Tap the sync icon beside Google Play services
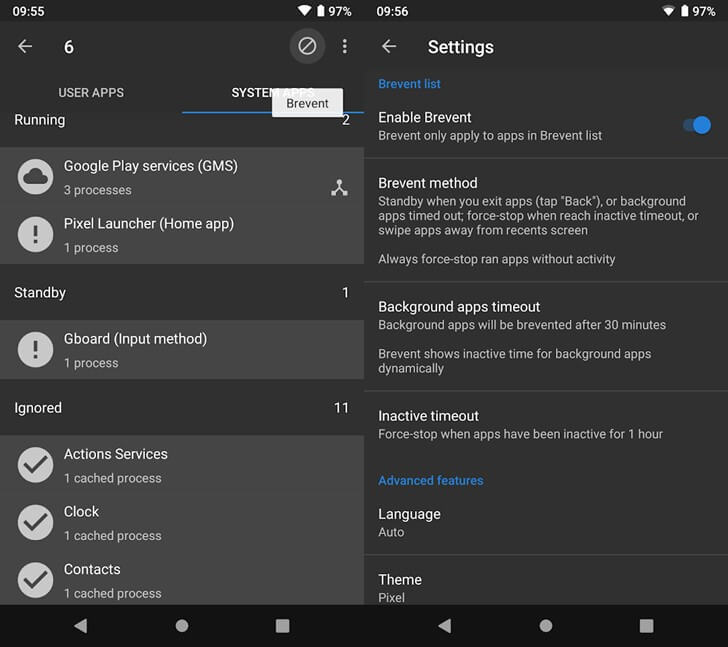This screenshot has width=728, height=647. click(x=339, y=188)
